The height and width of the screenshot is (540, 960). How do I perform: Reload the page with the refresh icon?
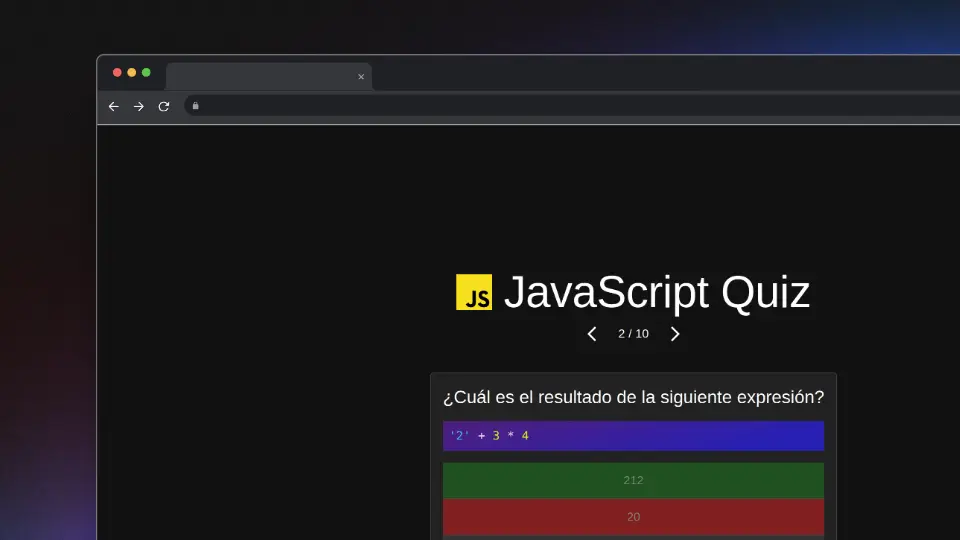[163, 107]
